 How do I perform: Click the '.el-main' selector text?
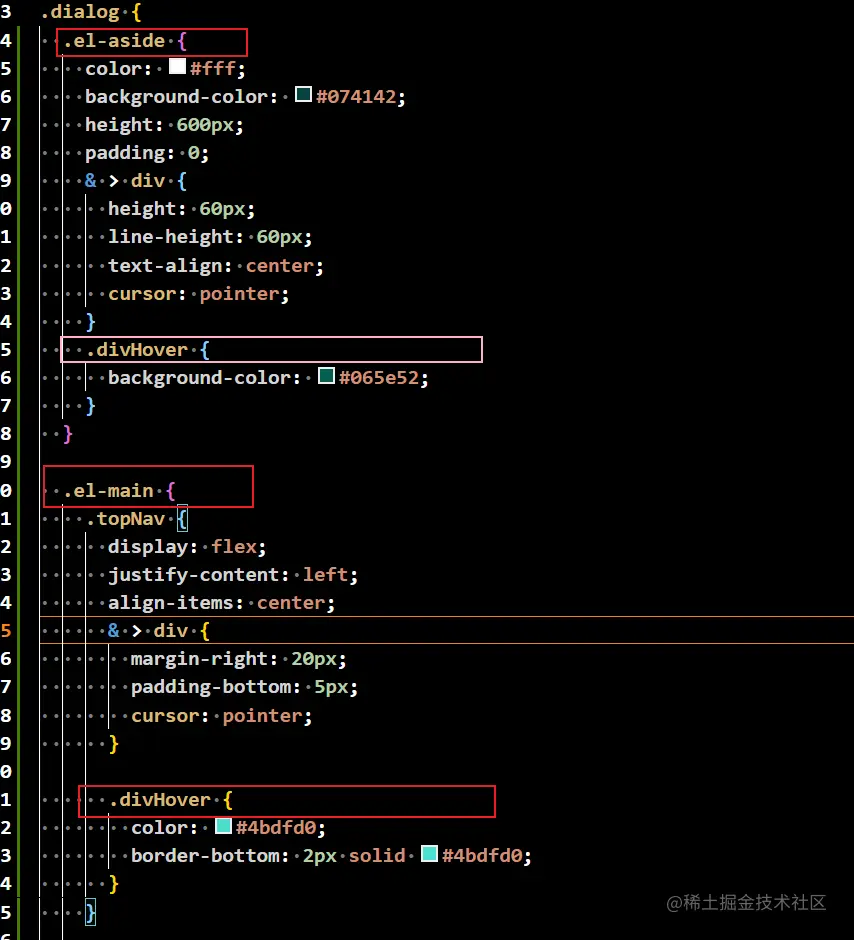108,491
